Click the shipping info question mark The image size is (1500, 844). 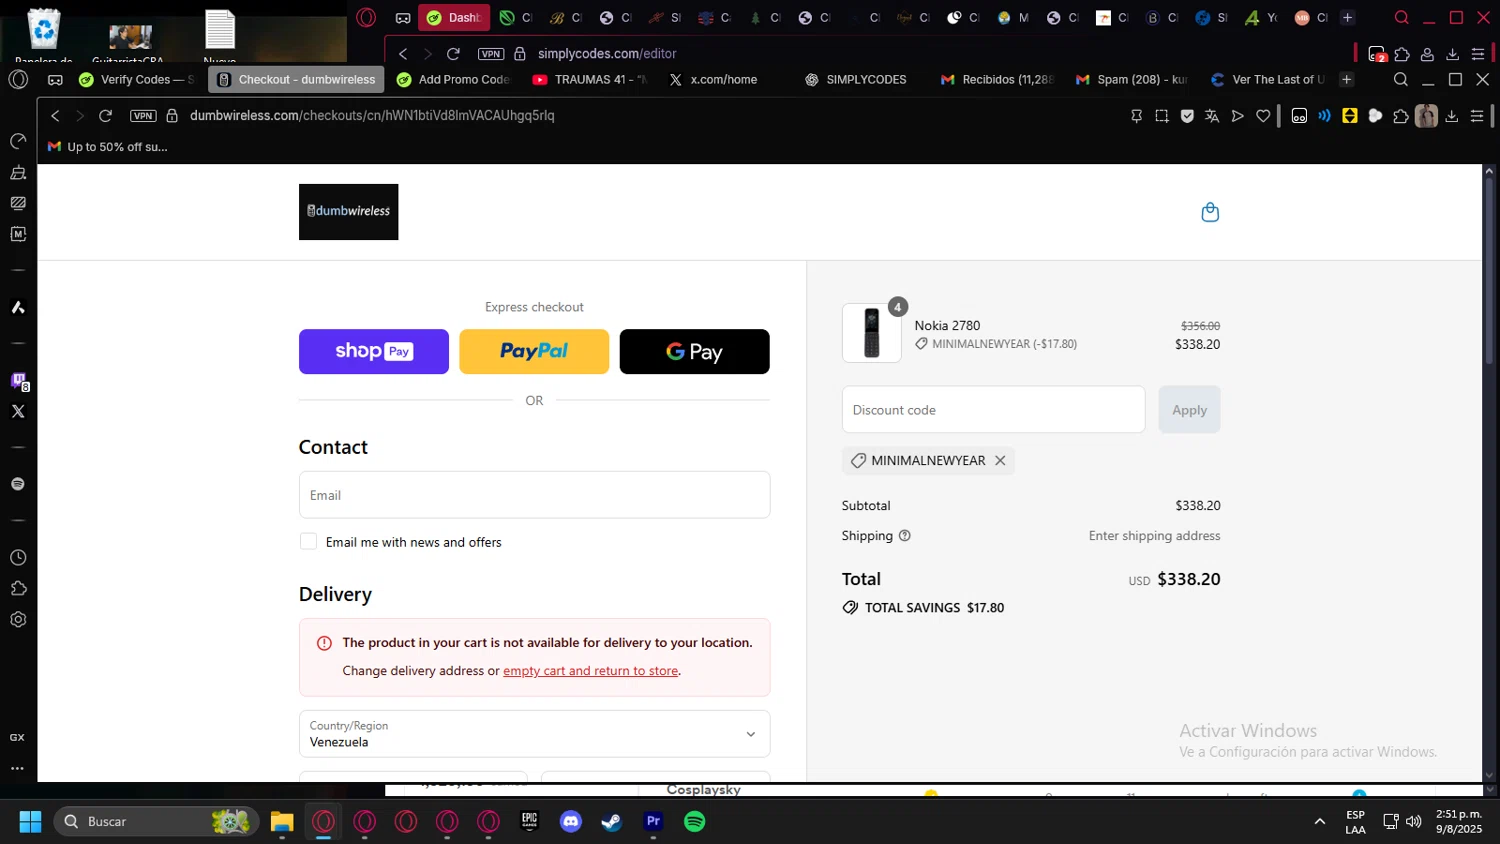click(905, 536)
